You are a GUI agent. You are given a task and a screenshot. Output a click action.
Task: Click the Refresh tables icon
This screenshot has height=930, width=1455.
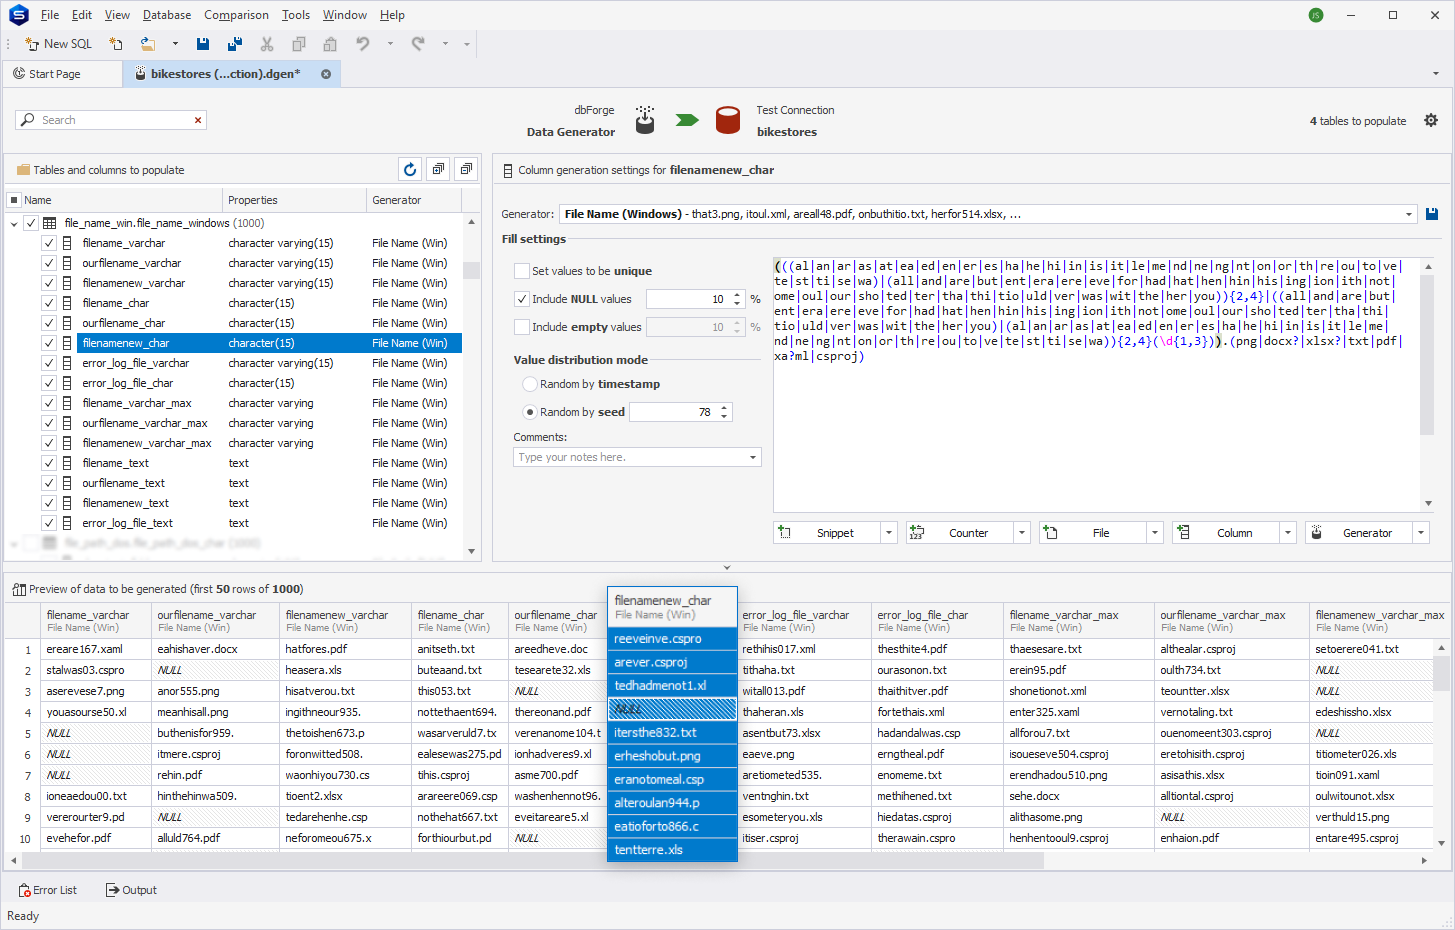[x=410, y=170]
